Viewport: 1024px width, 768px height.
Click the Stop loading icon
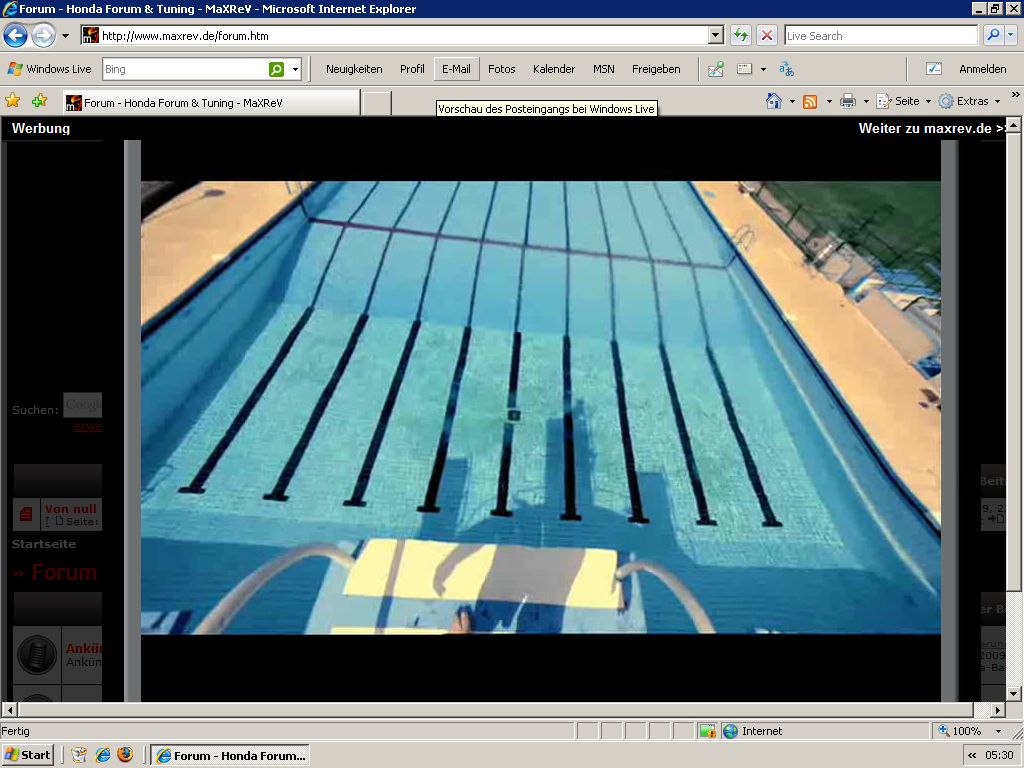coord(767,35)
